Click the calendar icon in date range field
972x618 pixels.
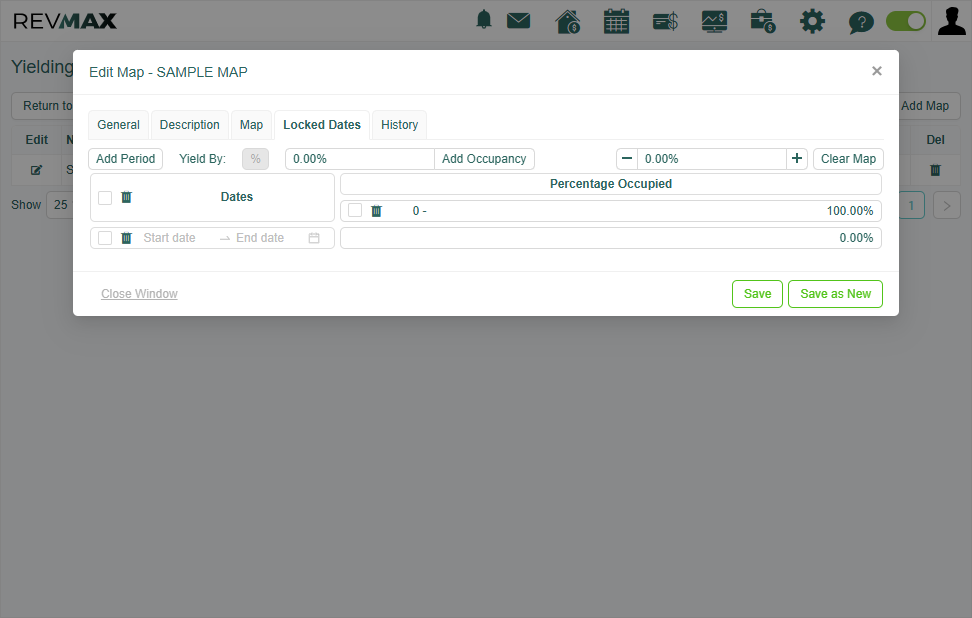(x=314, y=238)
